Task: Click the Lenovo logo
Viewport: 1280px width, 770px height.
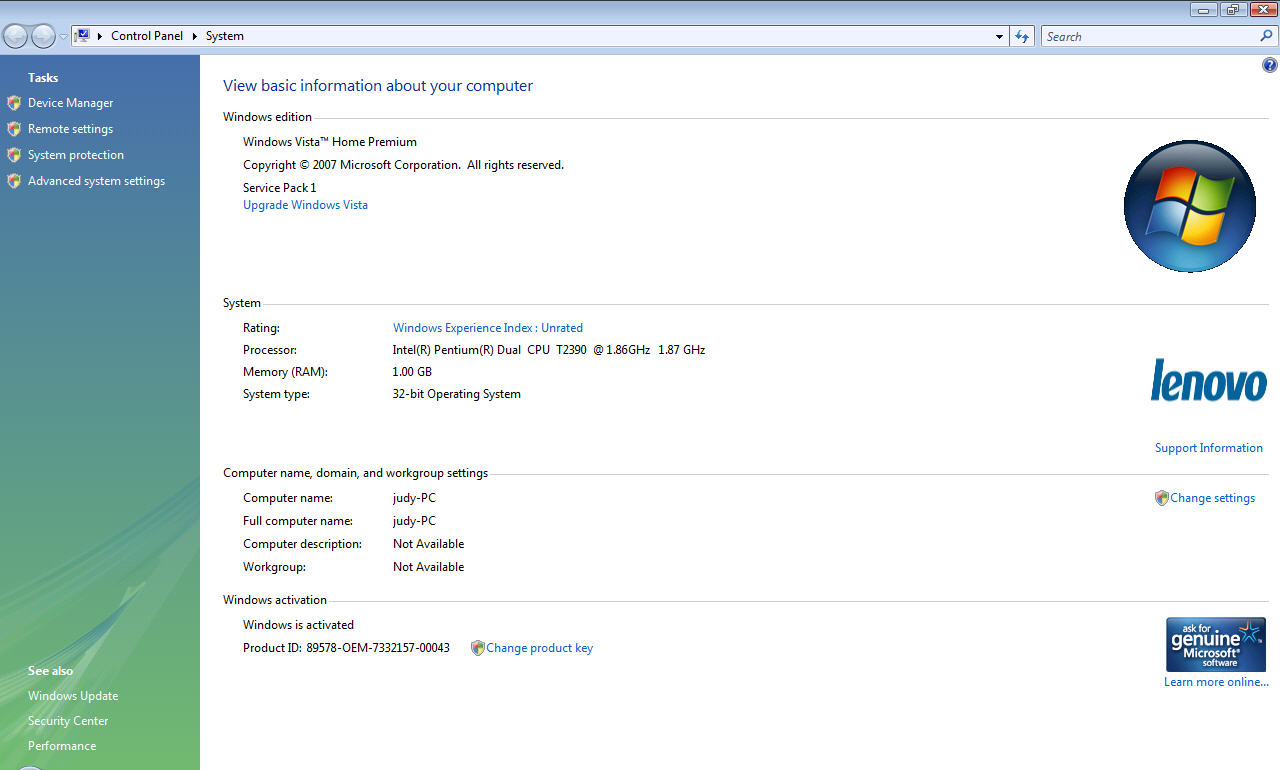Action: [1208, 380]
